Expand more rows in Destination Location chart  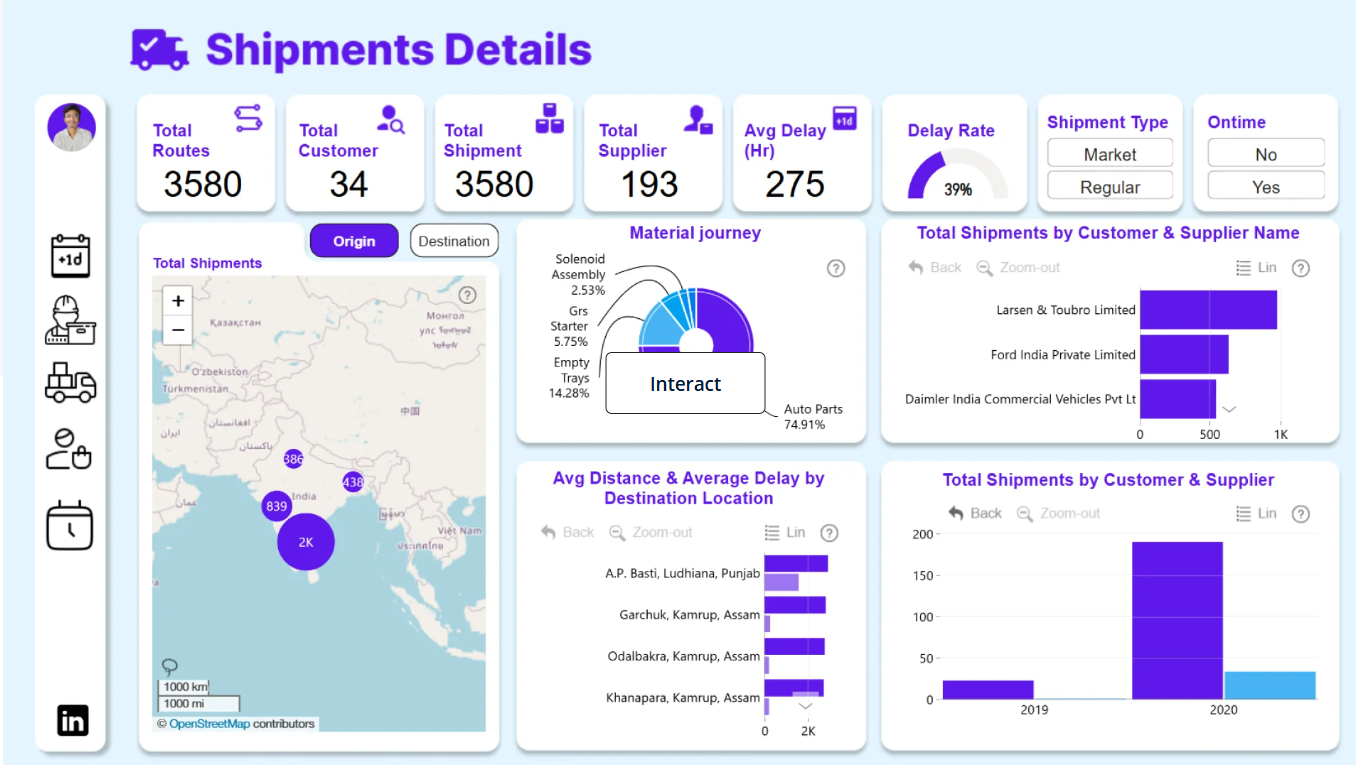[805, 706]
